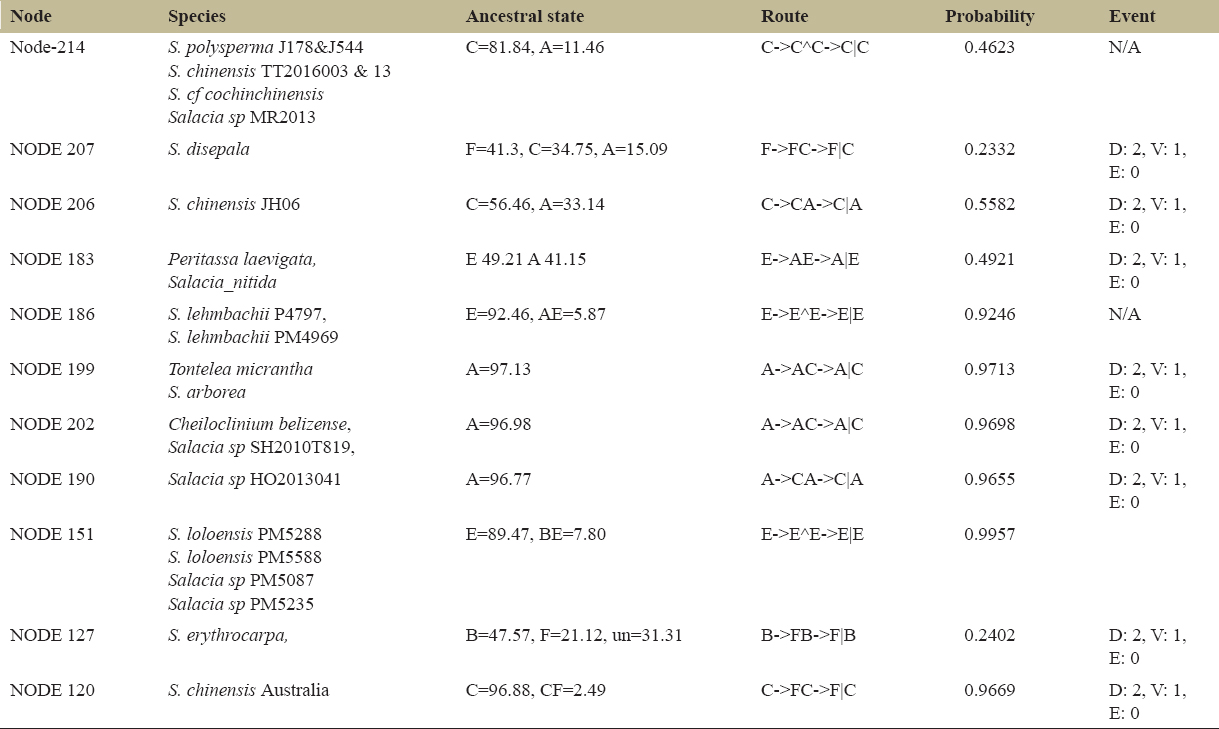This screenshot has height=729, width=1219.
Task: Click the route B->FB->F|B
Action: point(808,634)
